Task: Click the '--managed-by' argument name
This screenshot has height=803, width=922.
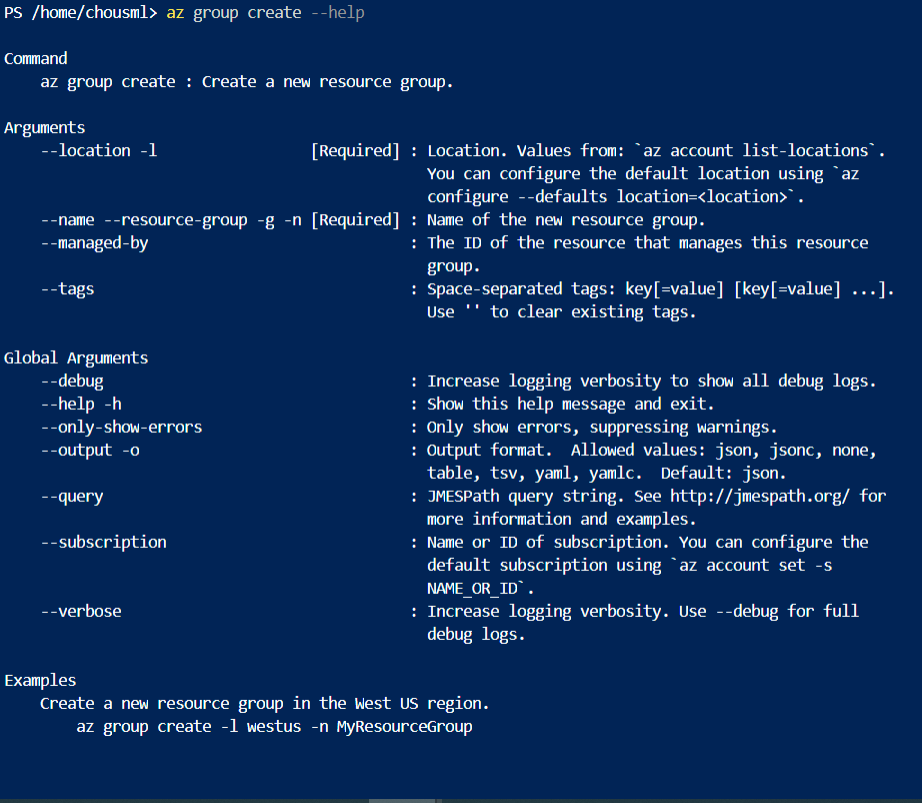Action: [x=94, y=243]
